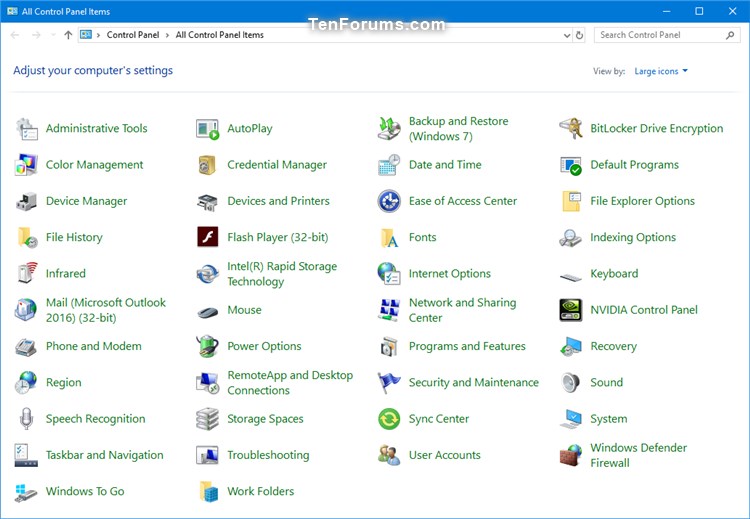Image resolution: width=750 pixels, height=519 pixels.
Task: Open the Flash Player icon
Action: pos(208,237)
